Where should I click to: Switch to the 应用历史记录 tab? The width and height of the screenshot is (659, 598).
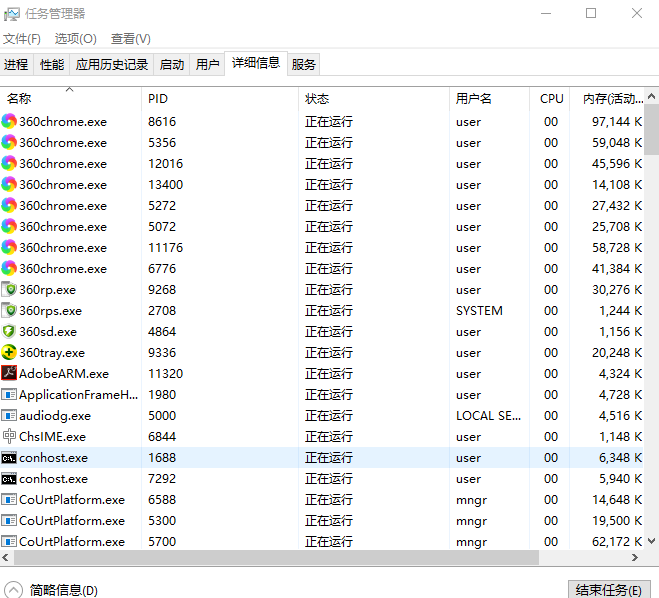click(112, 65)
